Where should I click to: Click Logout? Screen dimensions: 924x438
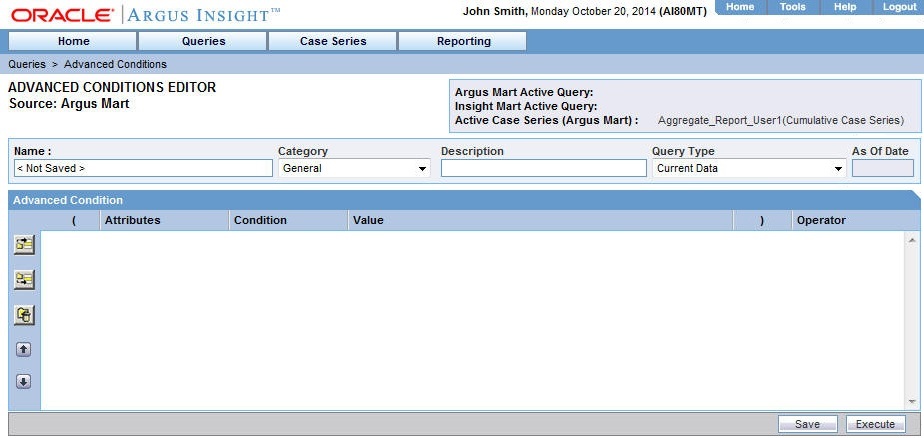(x=899, y=7)
